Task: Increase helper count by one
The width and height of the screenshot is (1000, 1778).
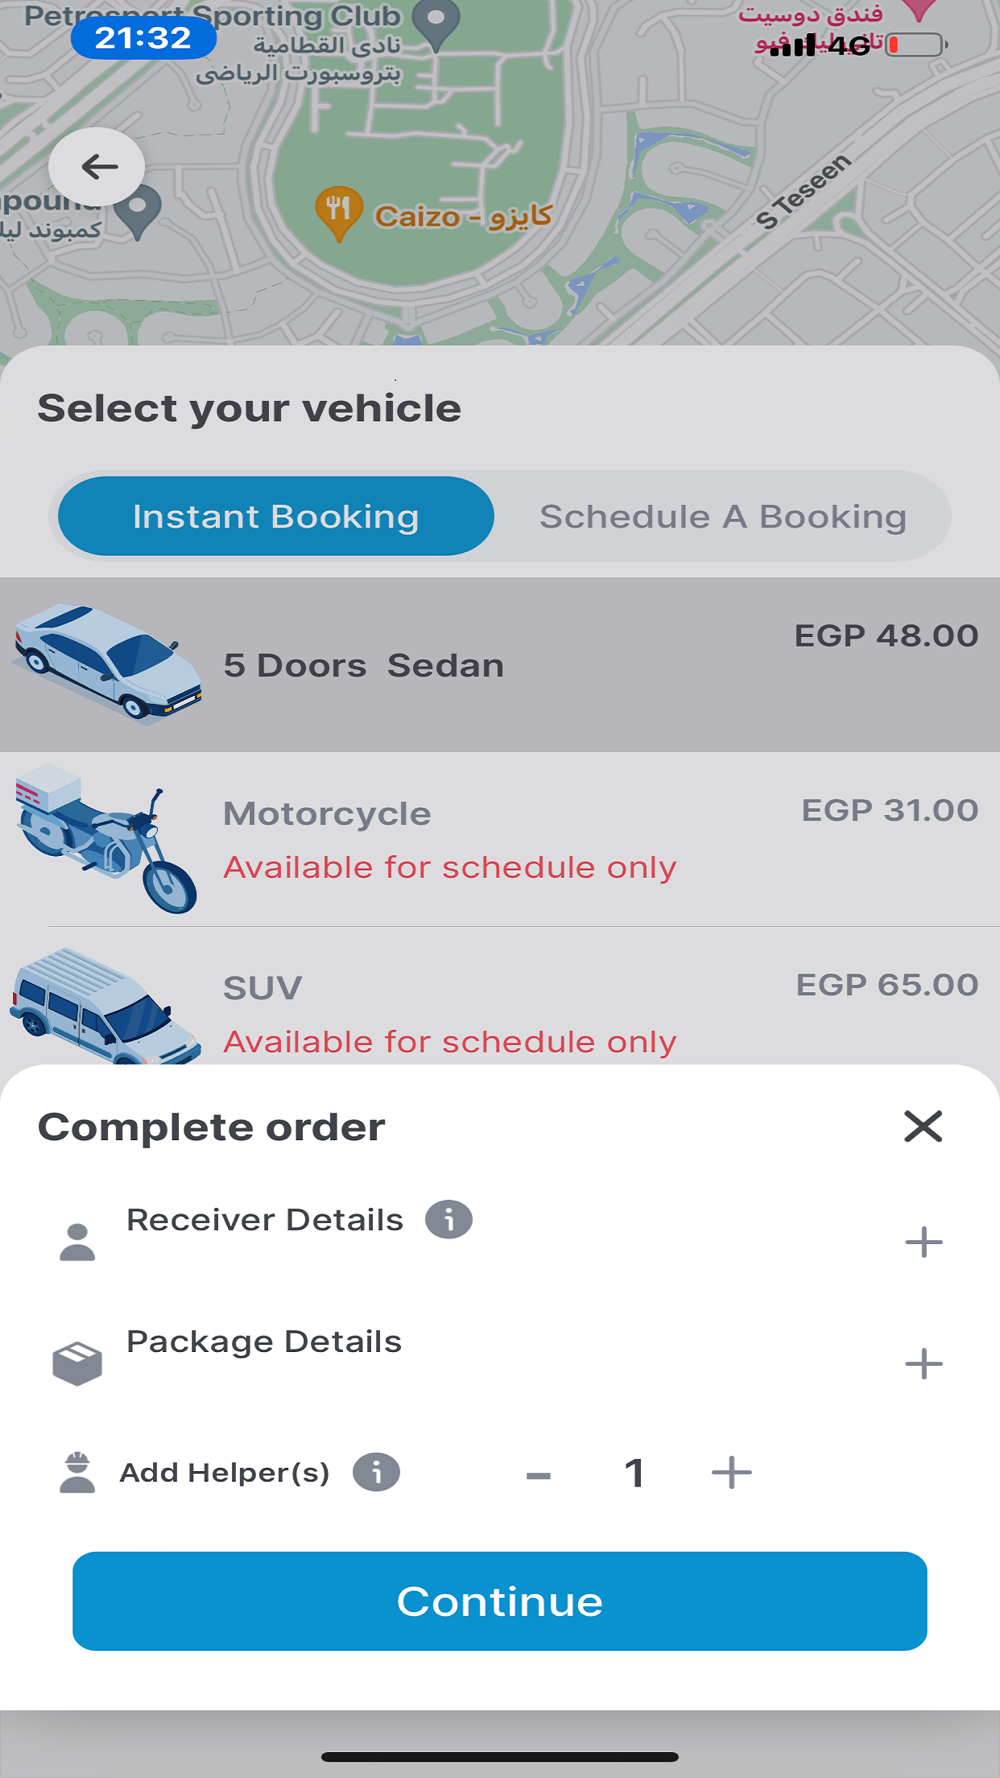Action: [x=731, y=1473]
